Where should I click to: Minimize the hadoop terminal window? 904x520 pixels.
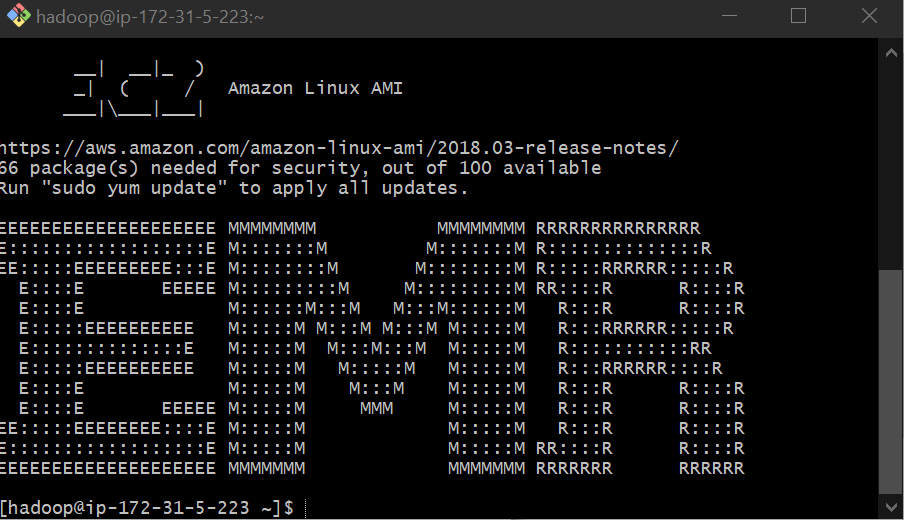click(x=729, y=16)
